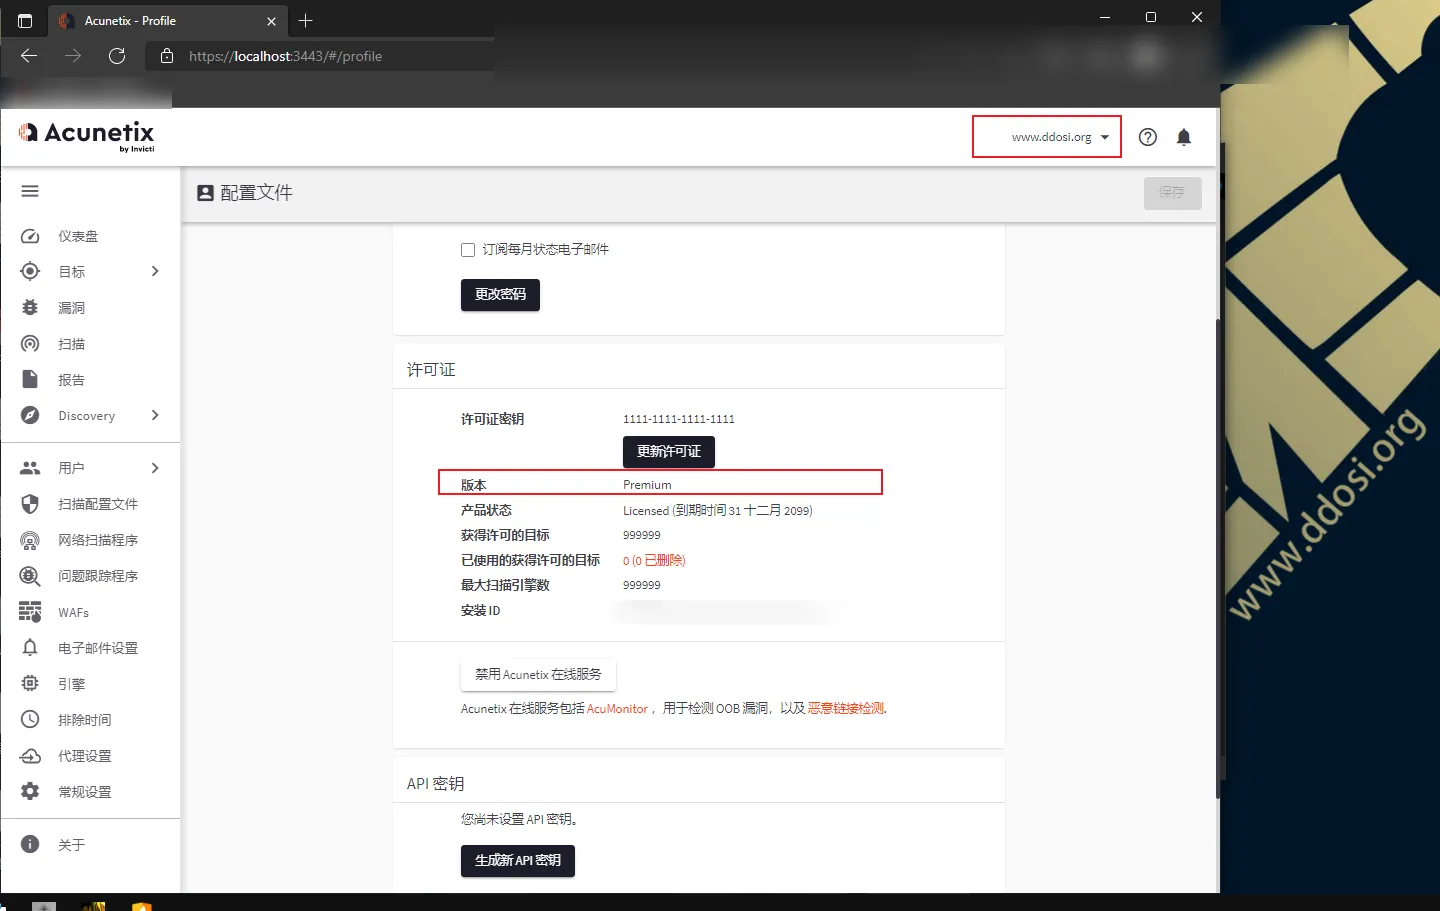Click the engines chip icon
This screenshot has height=911, width=1440.
[x=30, y=683]
